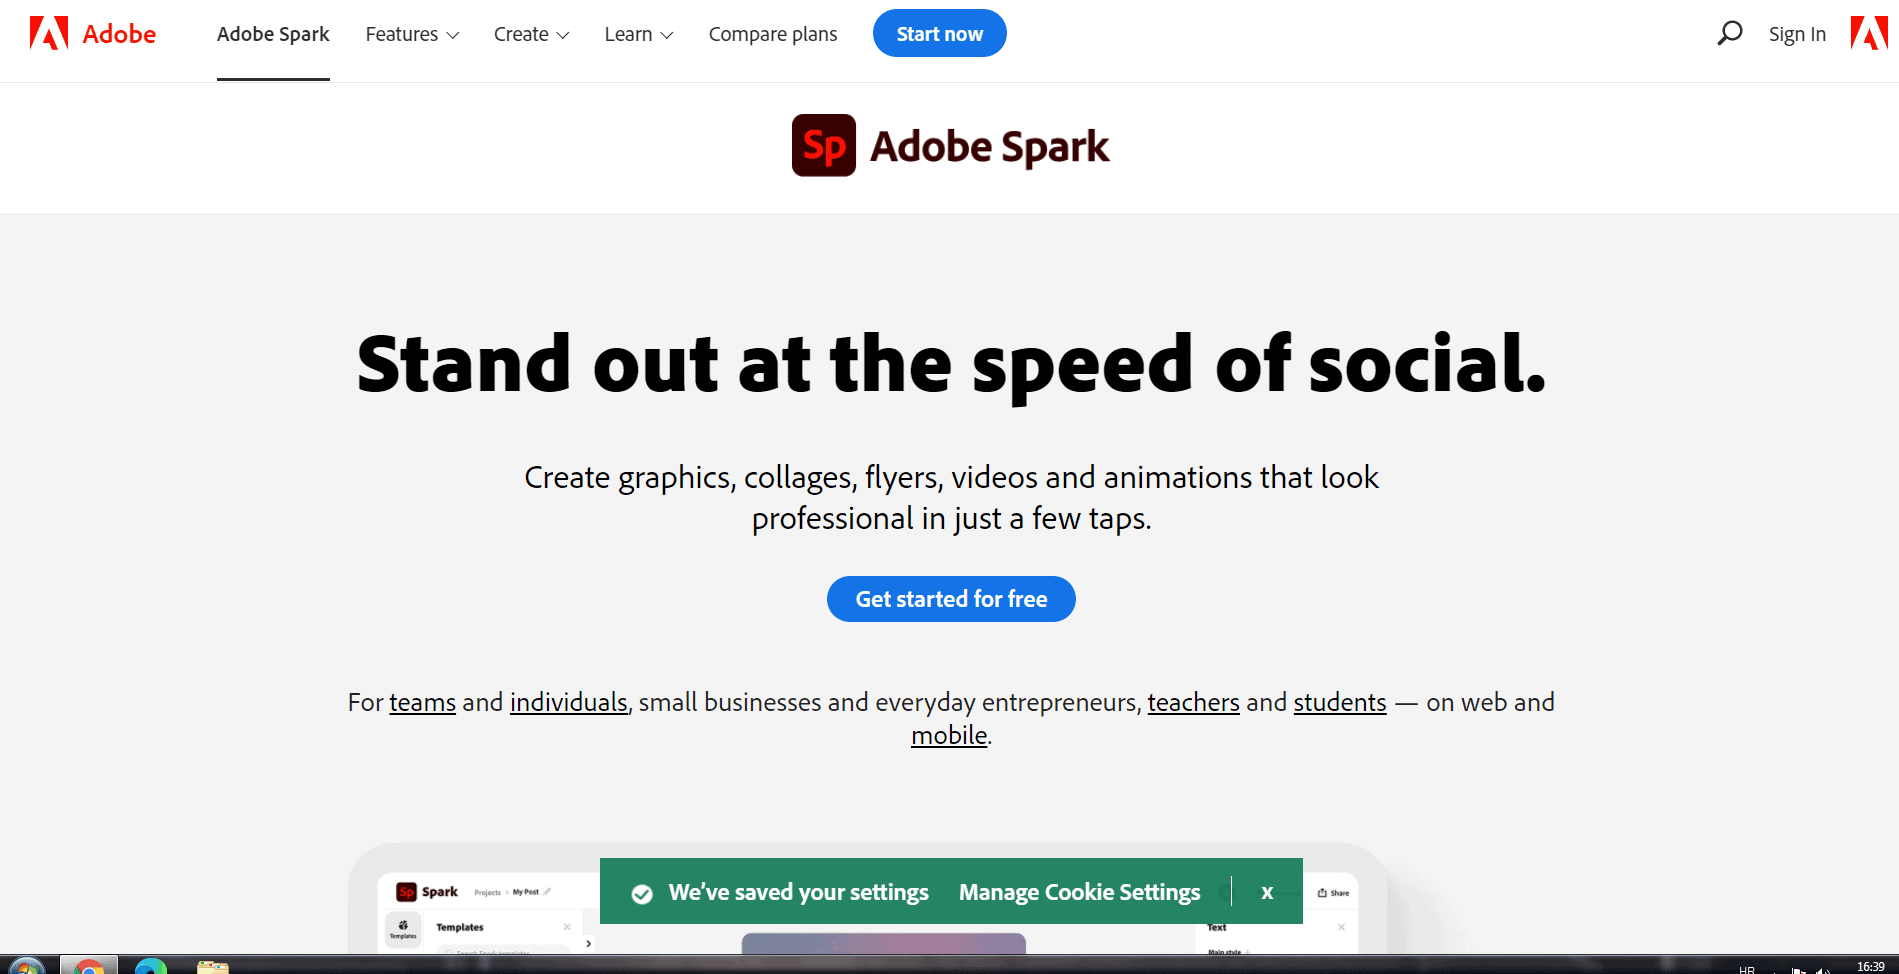Screen dimensions: 1899x974
Task: Open Chrome from the taskbar
Action: point(89,966)
